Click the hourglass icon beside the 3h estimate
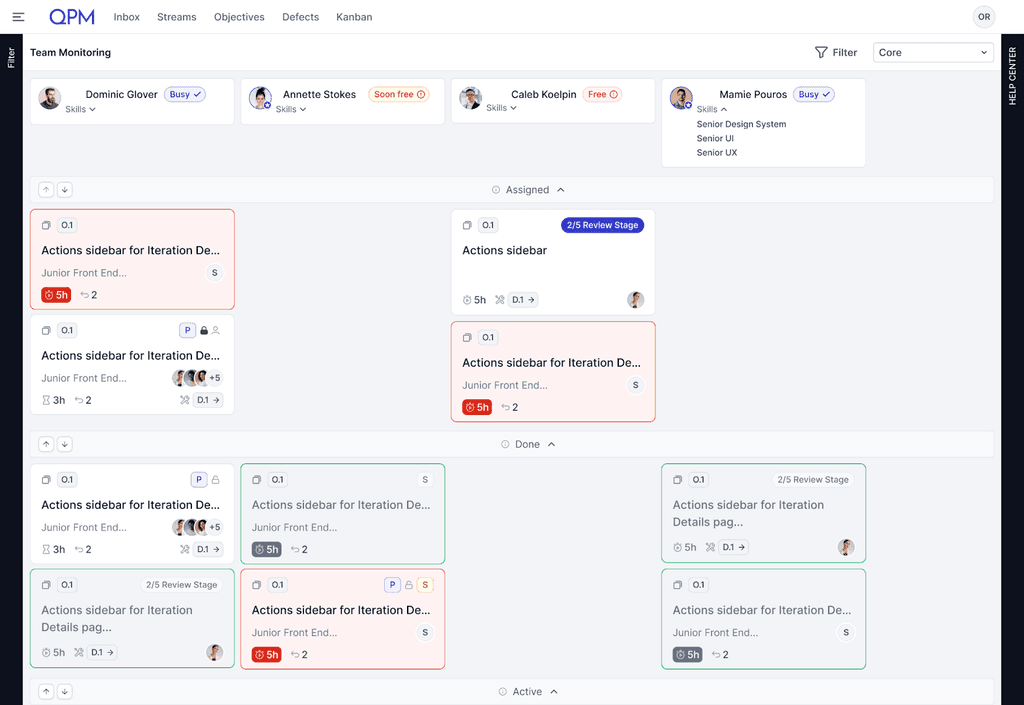Image resolution: width=1024 pixels, height=705 pixels. click(x=47, y=399)
